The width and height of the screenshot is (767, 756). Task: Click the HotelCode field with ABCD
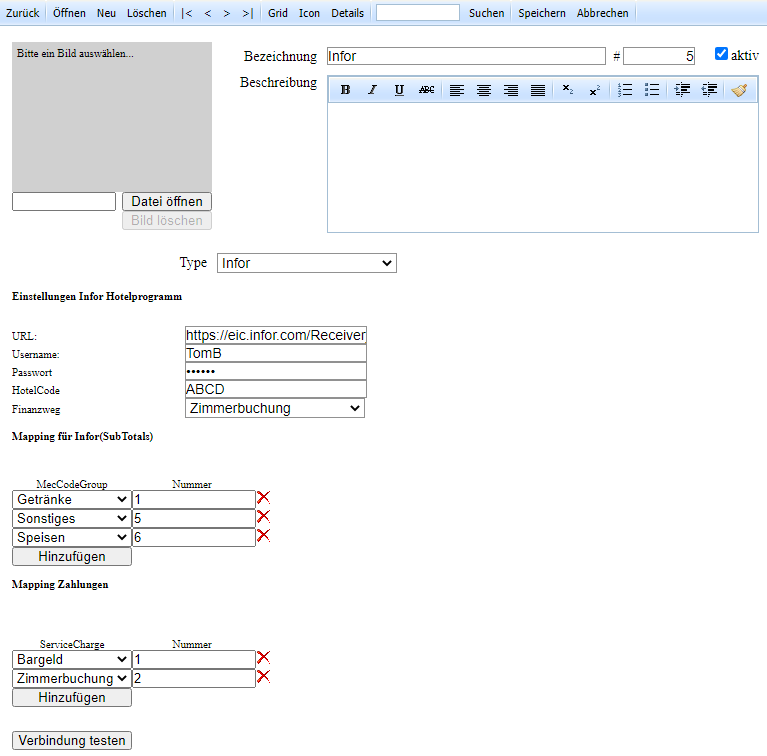pos(276,390)
